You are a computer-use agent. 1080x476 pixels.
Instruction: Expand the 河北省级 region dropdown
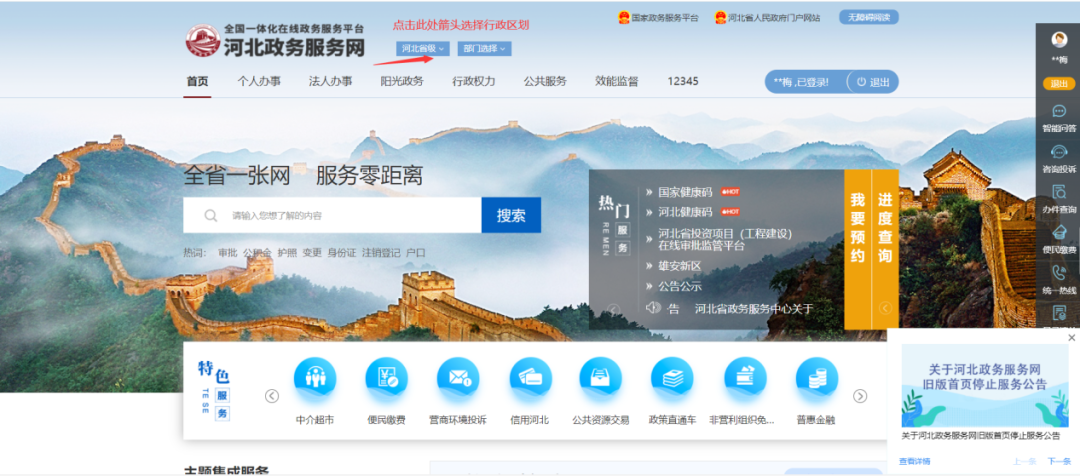click(422, 48)
